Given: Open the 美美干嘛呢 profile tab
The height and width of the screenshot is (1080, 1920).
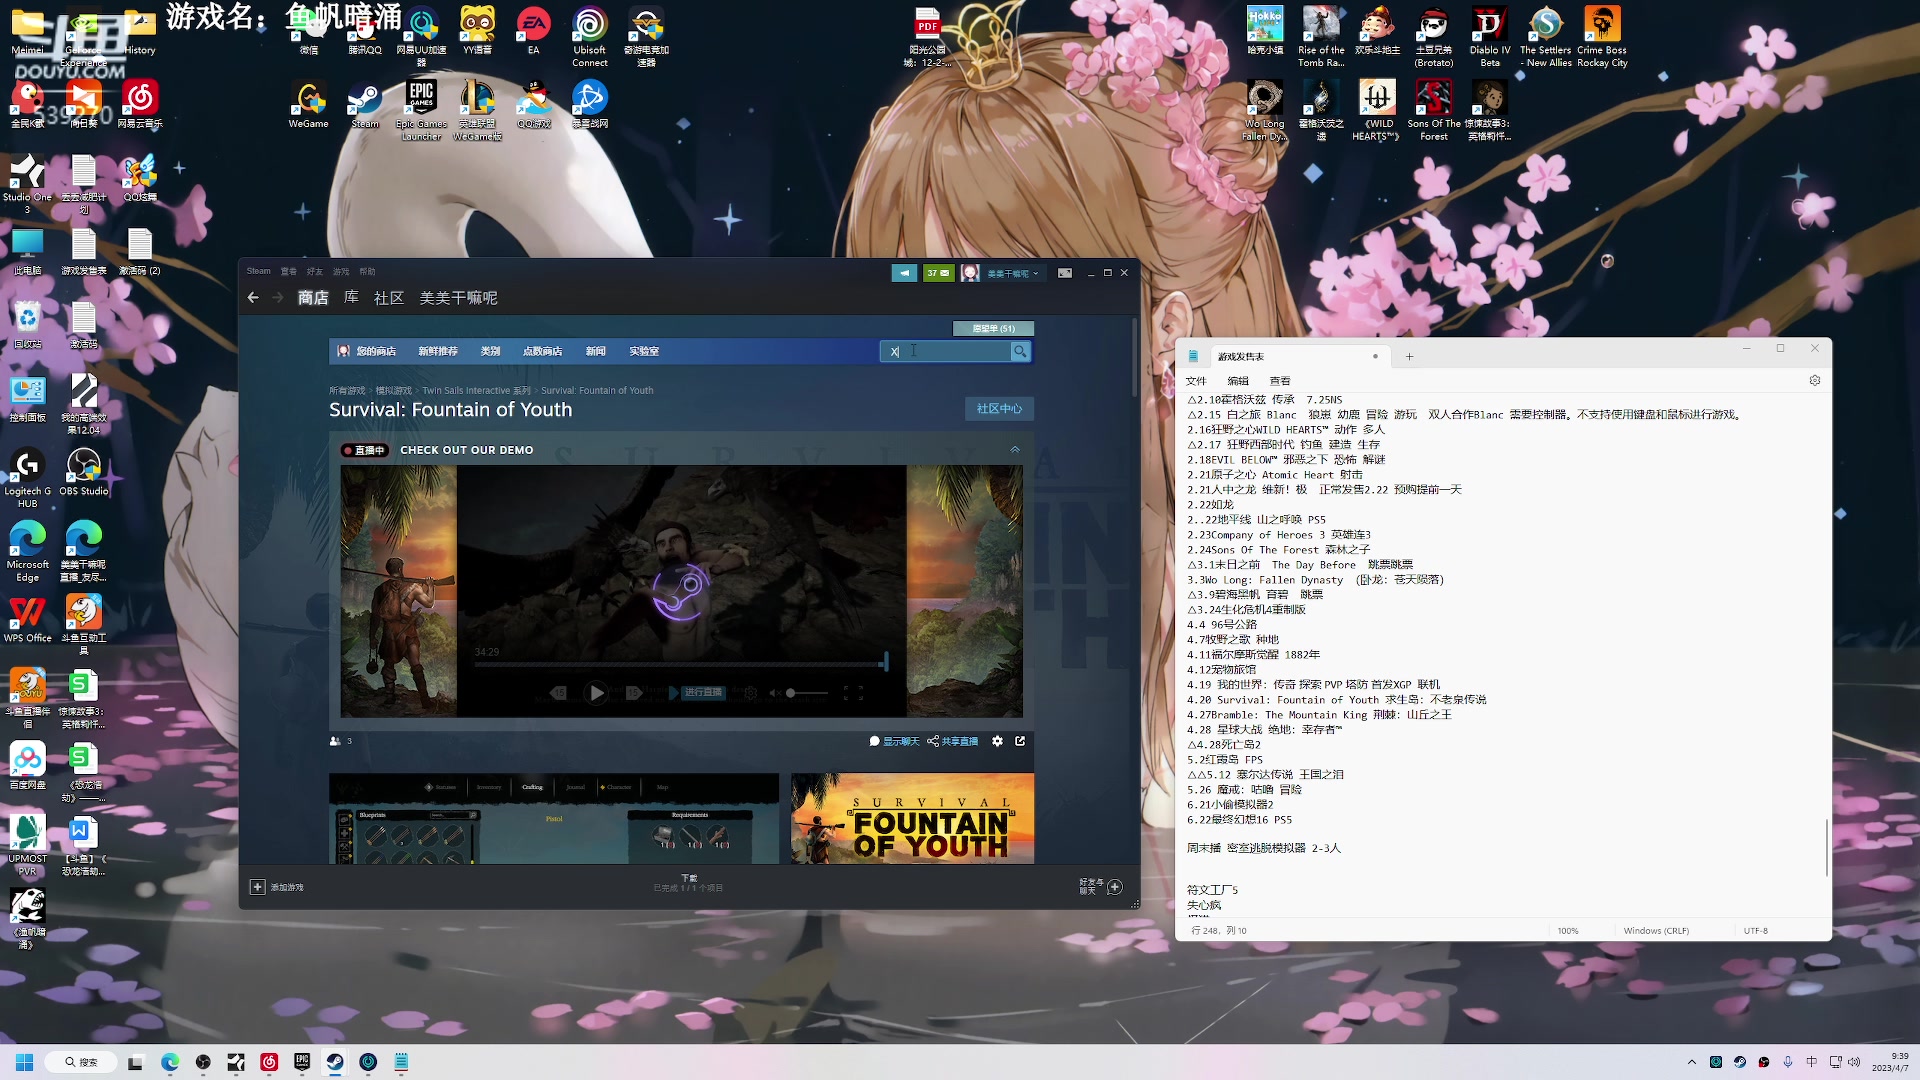Looking at the screenshot, I should (x=458, y=298).
